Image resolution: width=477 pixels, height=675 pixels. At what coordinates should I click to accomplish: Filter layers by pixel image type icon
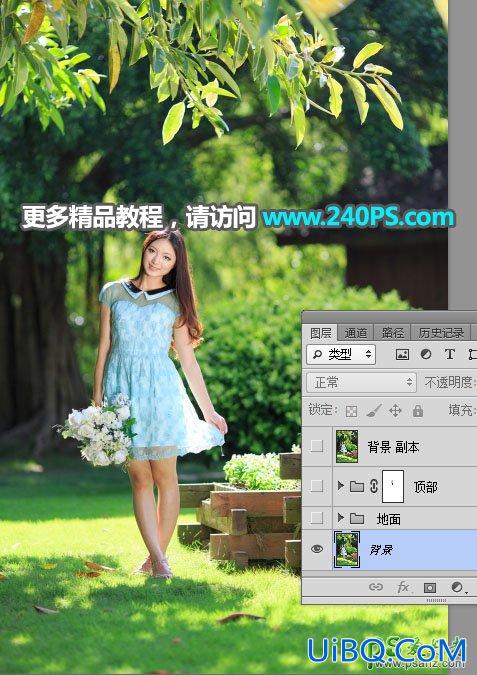pos(402,354)
